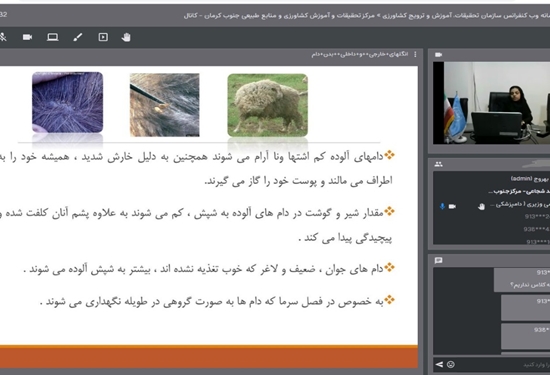
Task: Open share pod options three-dot menu
Action: point(415,54)
